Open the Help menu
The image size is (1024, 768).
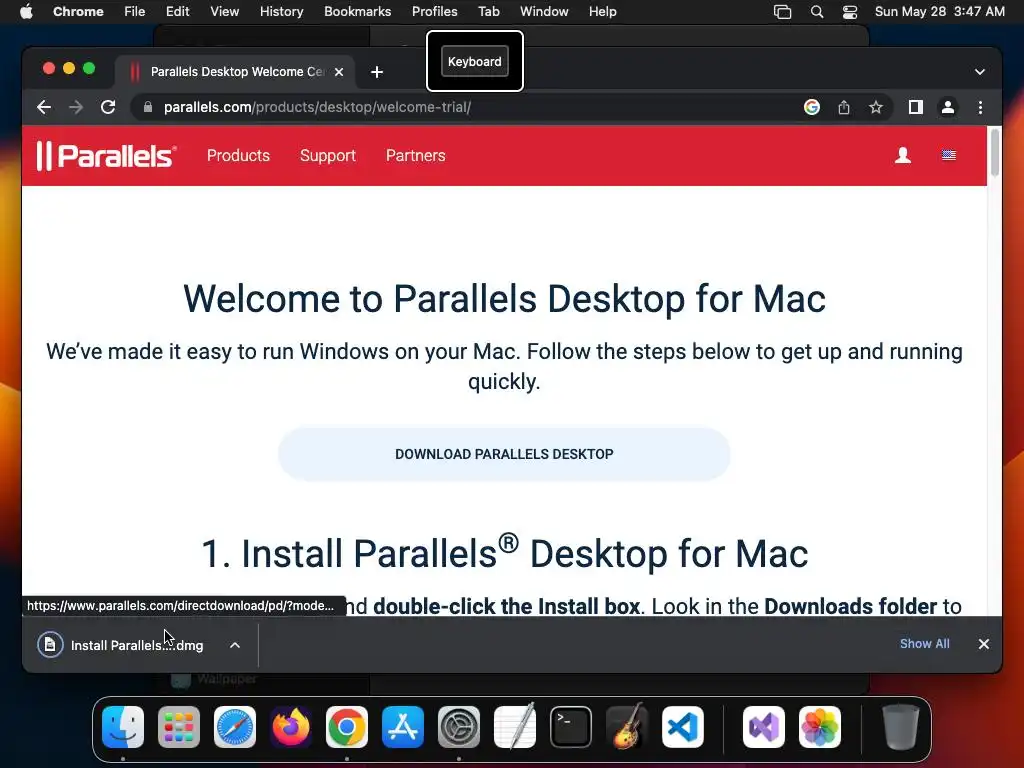click(602, 12)
